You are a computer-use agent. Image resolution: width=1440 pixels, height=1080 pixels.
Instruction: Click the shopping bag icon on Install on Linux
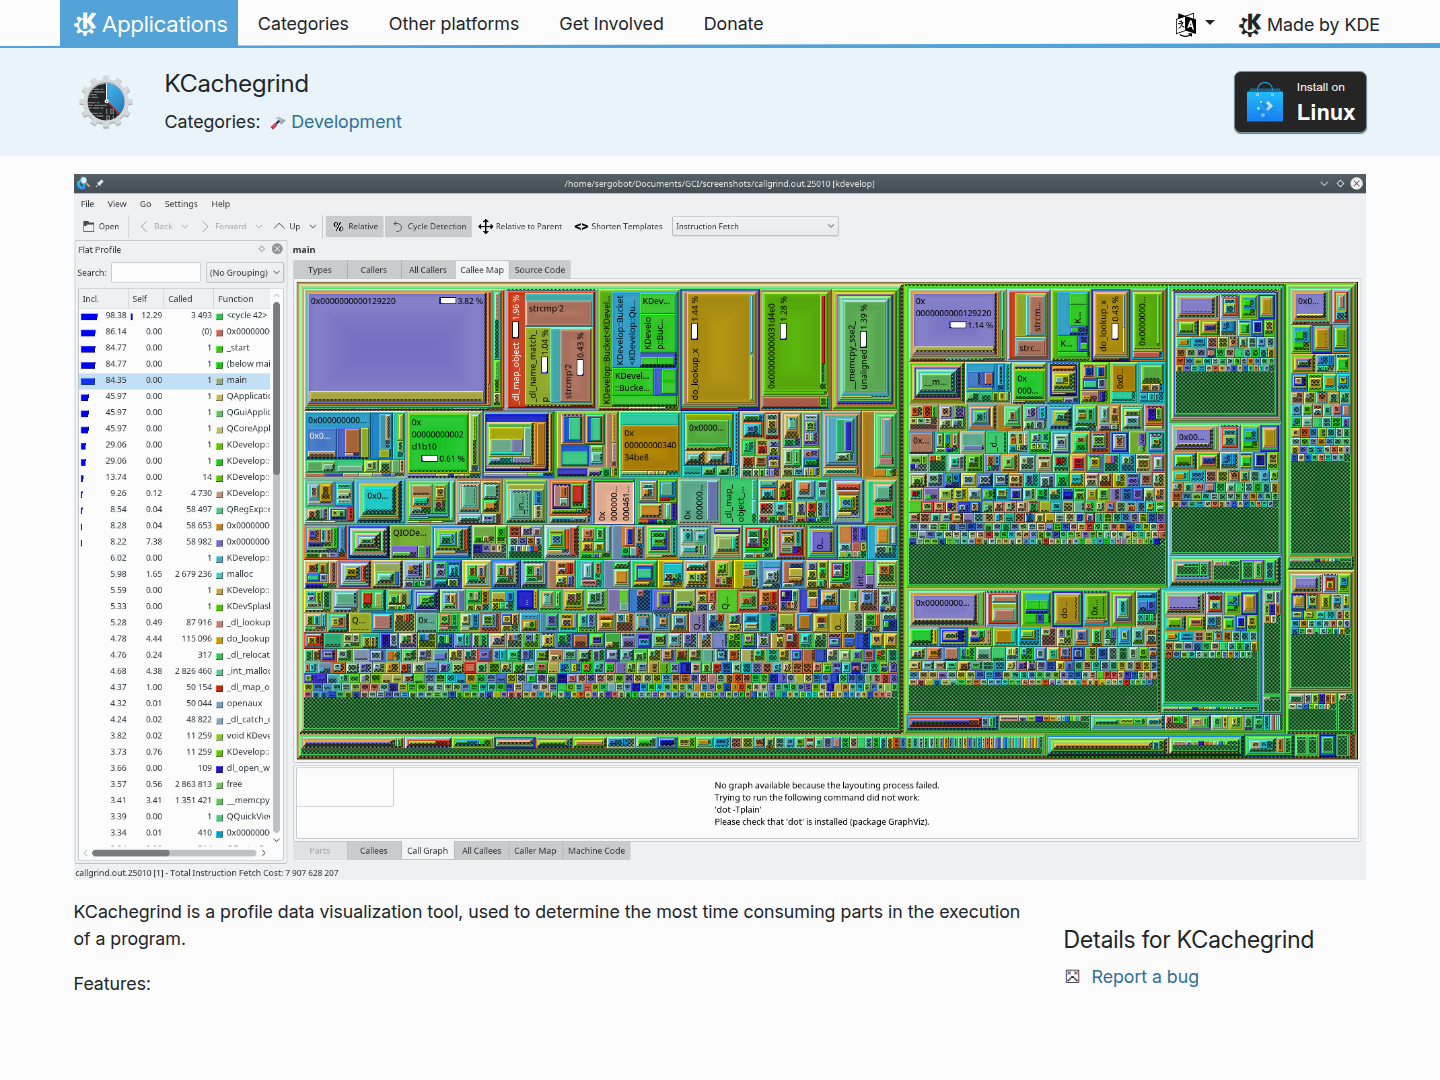coord(1265,102)
